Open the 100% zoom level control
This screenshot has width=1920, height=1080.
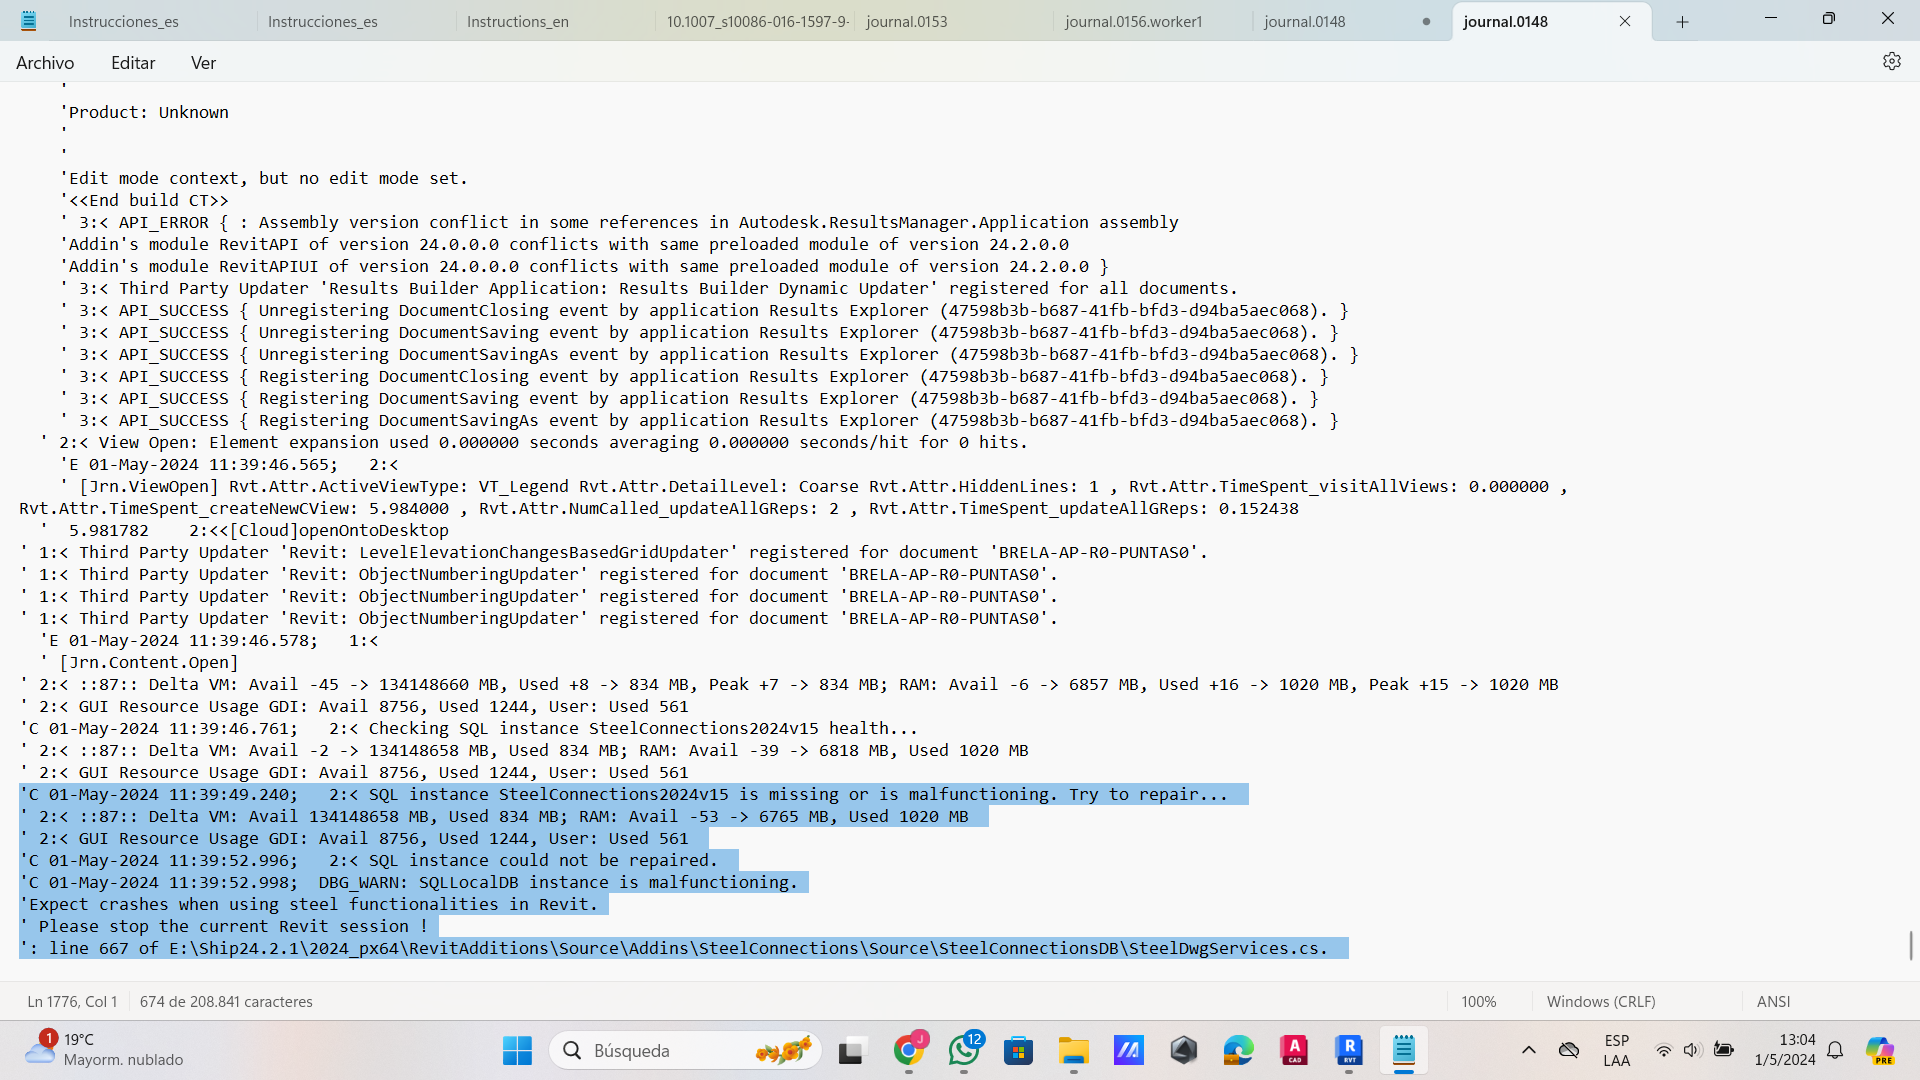[1478, 1001]
